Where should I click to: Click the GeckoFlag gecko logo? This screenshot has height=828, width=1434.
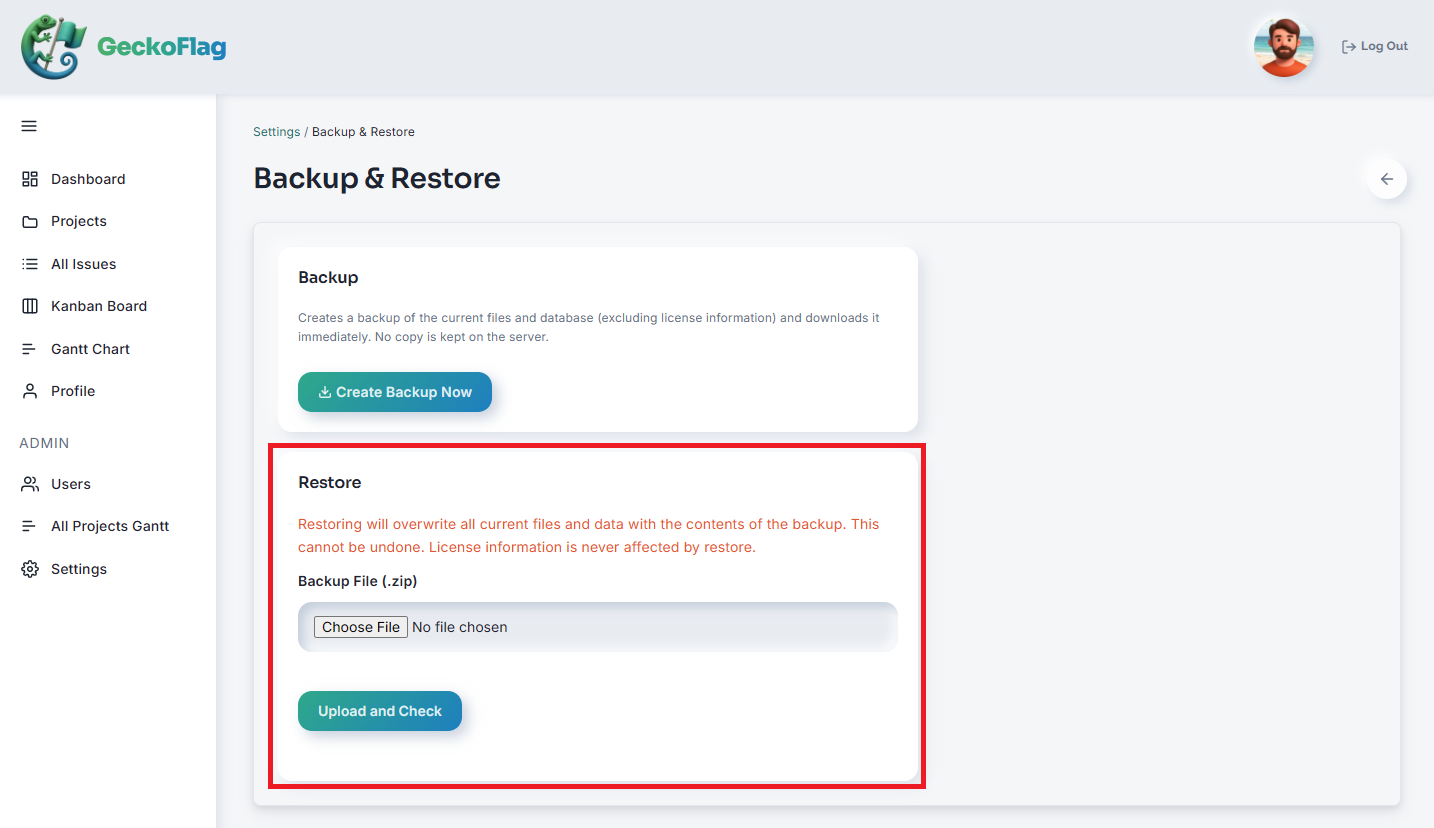(x=54, y=47)
